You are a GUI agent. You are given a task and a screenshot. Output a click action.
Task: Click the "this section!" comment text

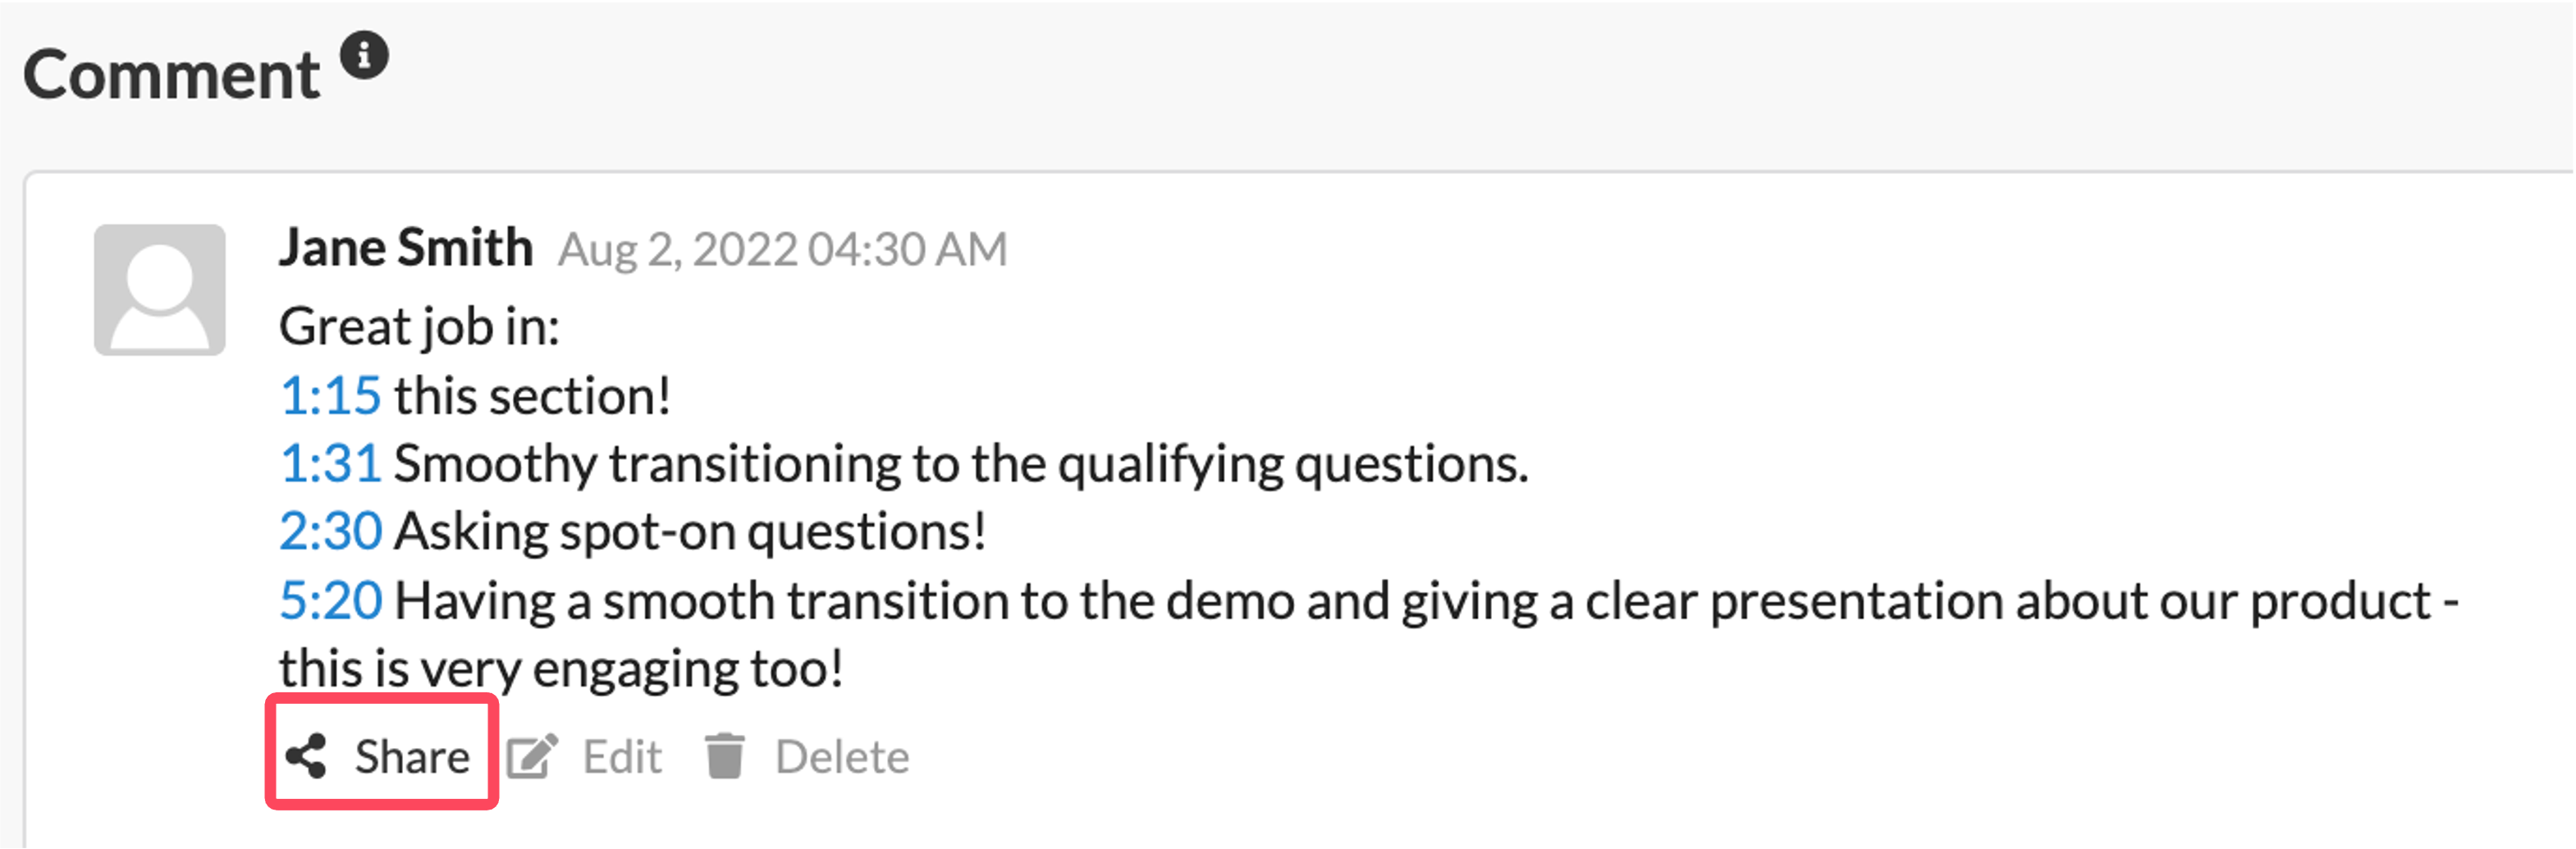[532, 396]
